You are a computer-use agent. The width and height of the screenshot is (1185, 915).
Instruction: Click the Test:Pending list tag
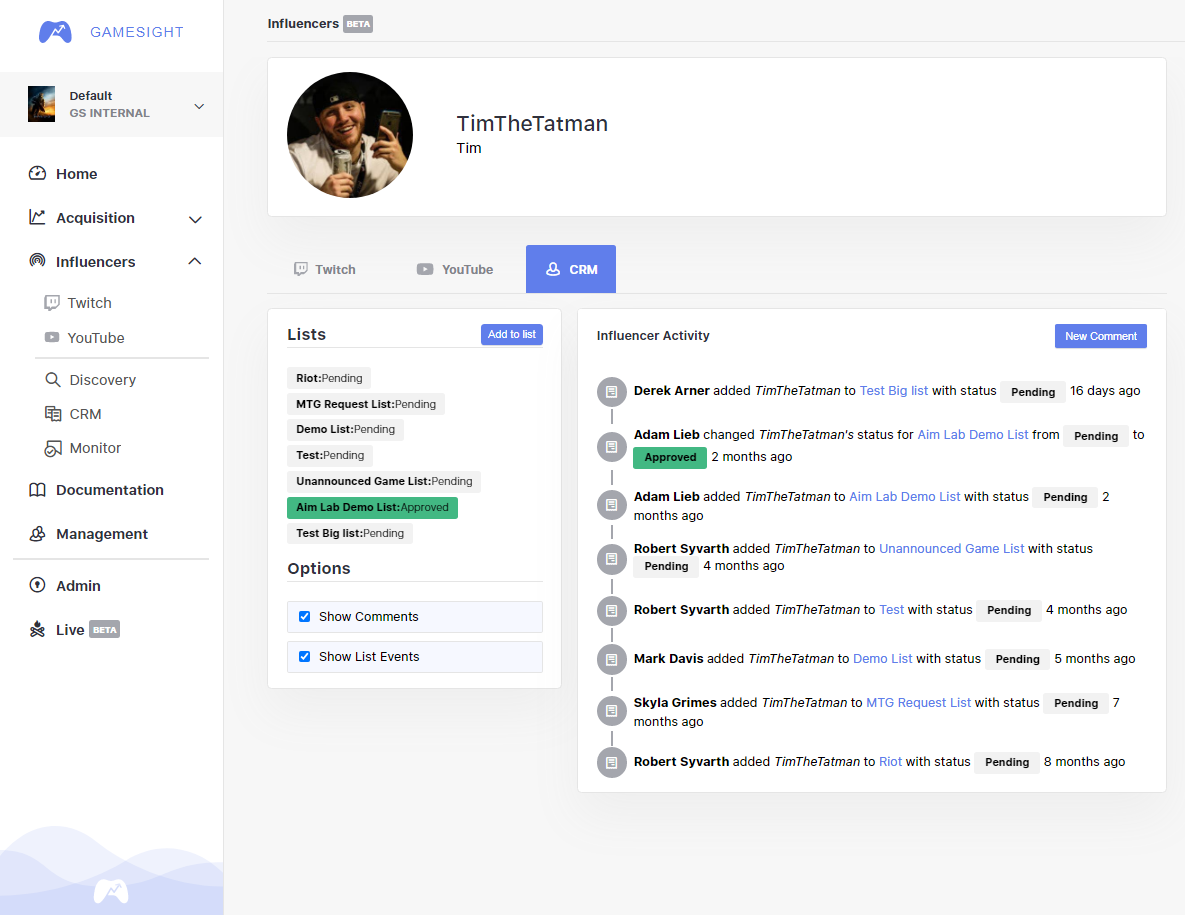(330, 456)
